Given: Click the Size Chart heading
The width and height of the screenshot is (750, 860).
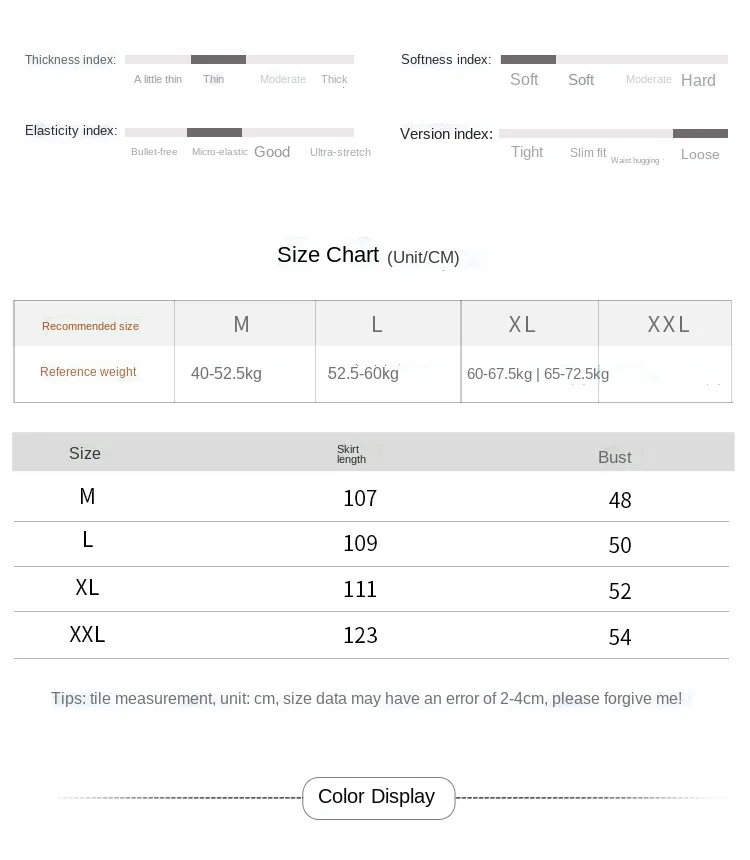Looking at the screenshot, I should pyautogui.click(x=368, y=255).
